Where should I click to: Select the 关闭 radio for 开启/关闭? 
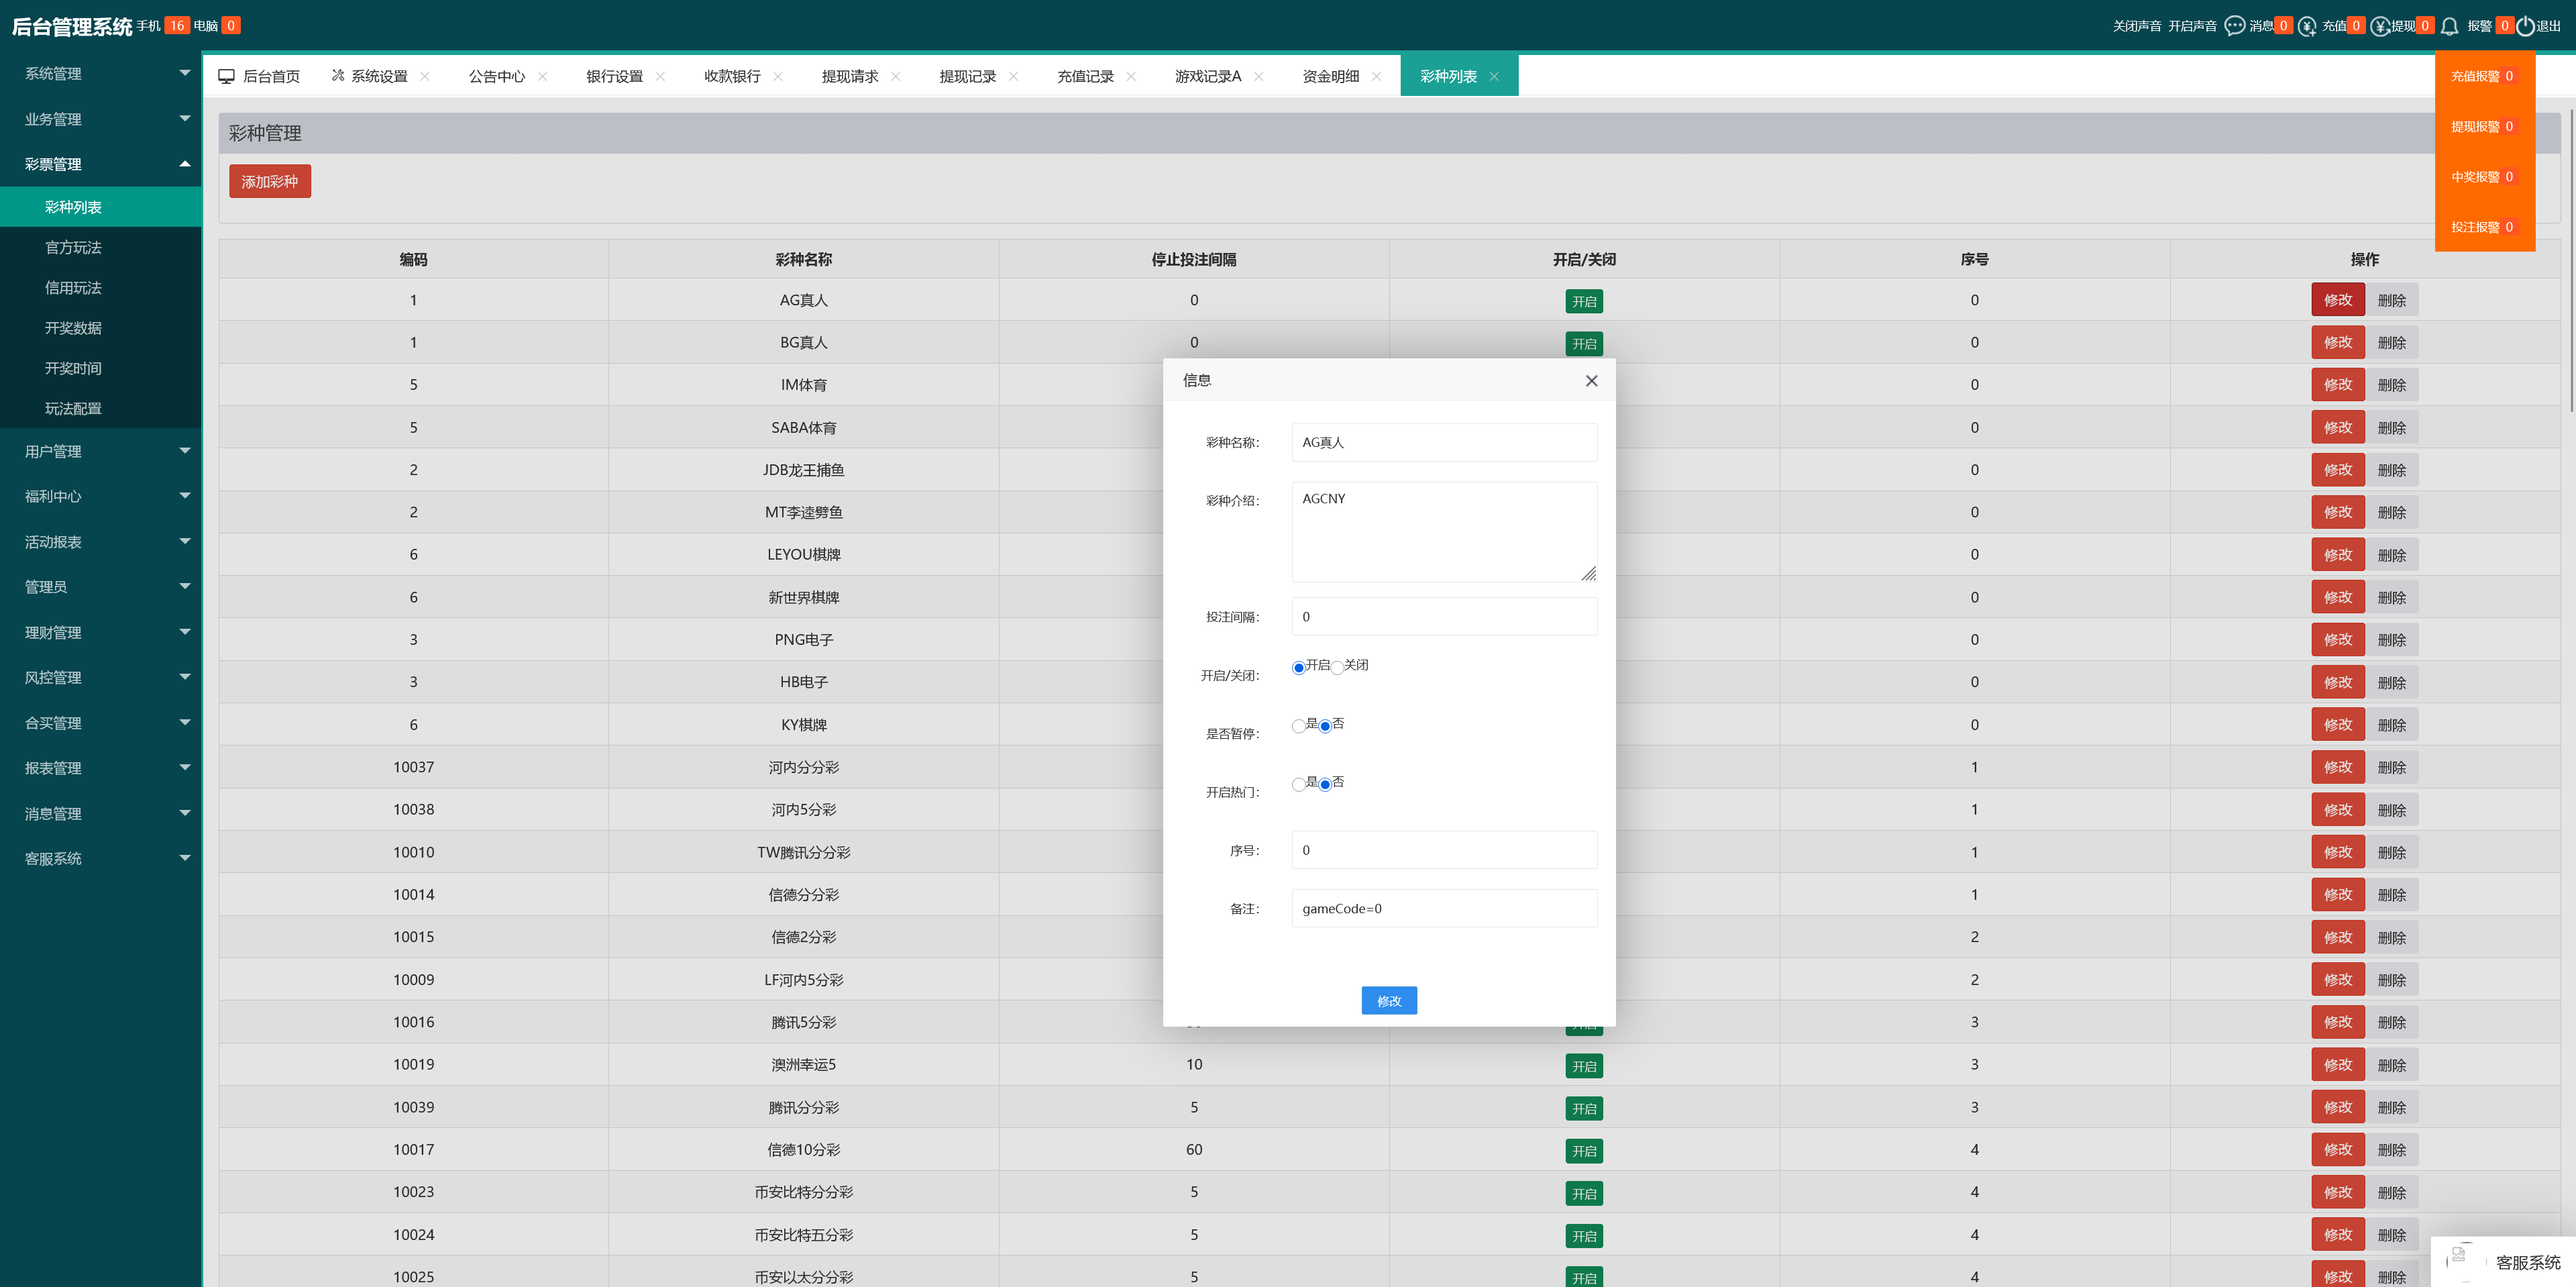coord(1337,667)
